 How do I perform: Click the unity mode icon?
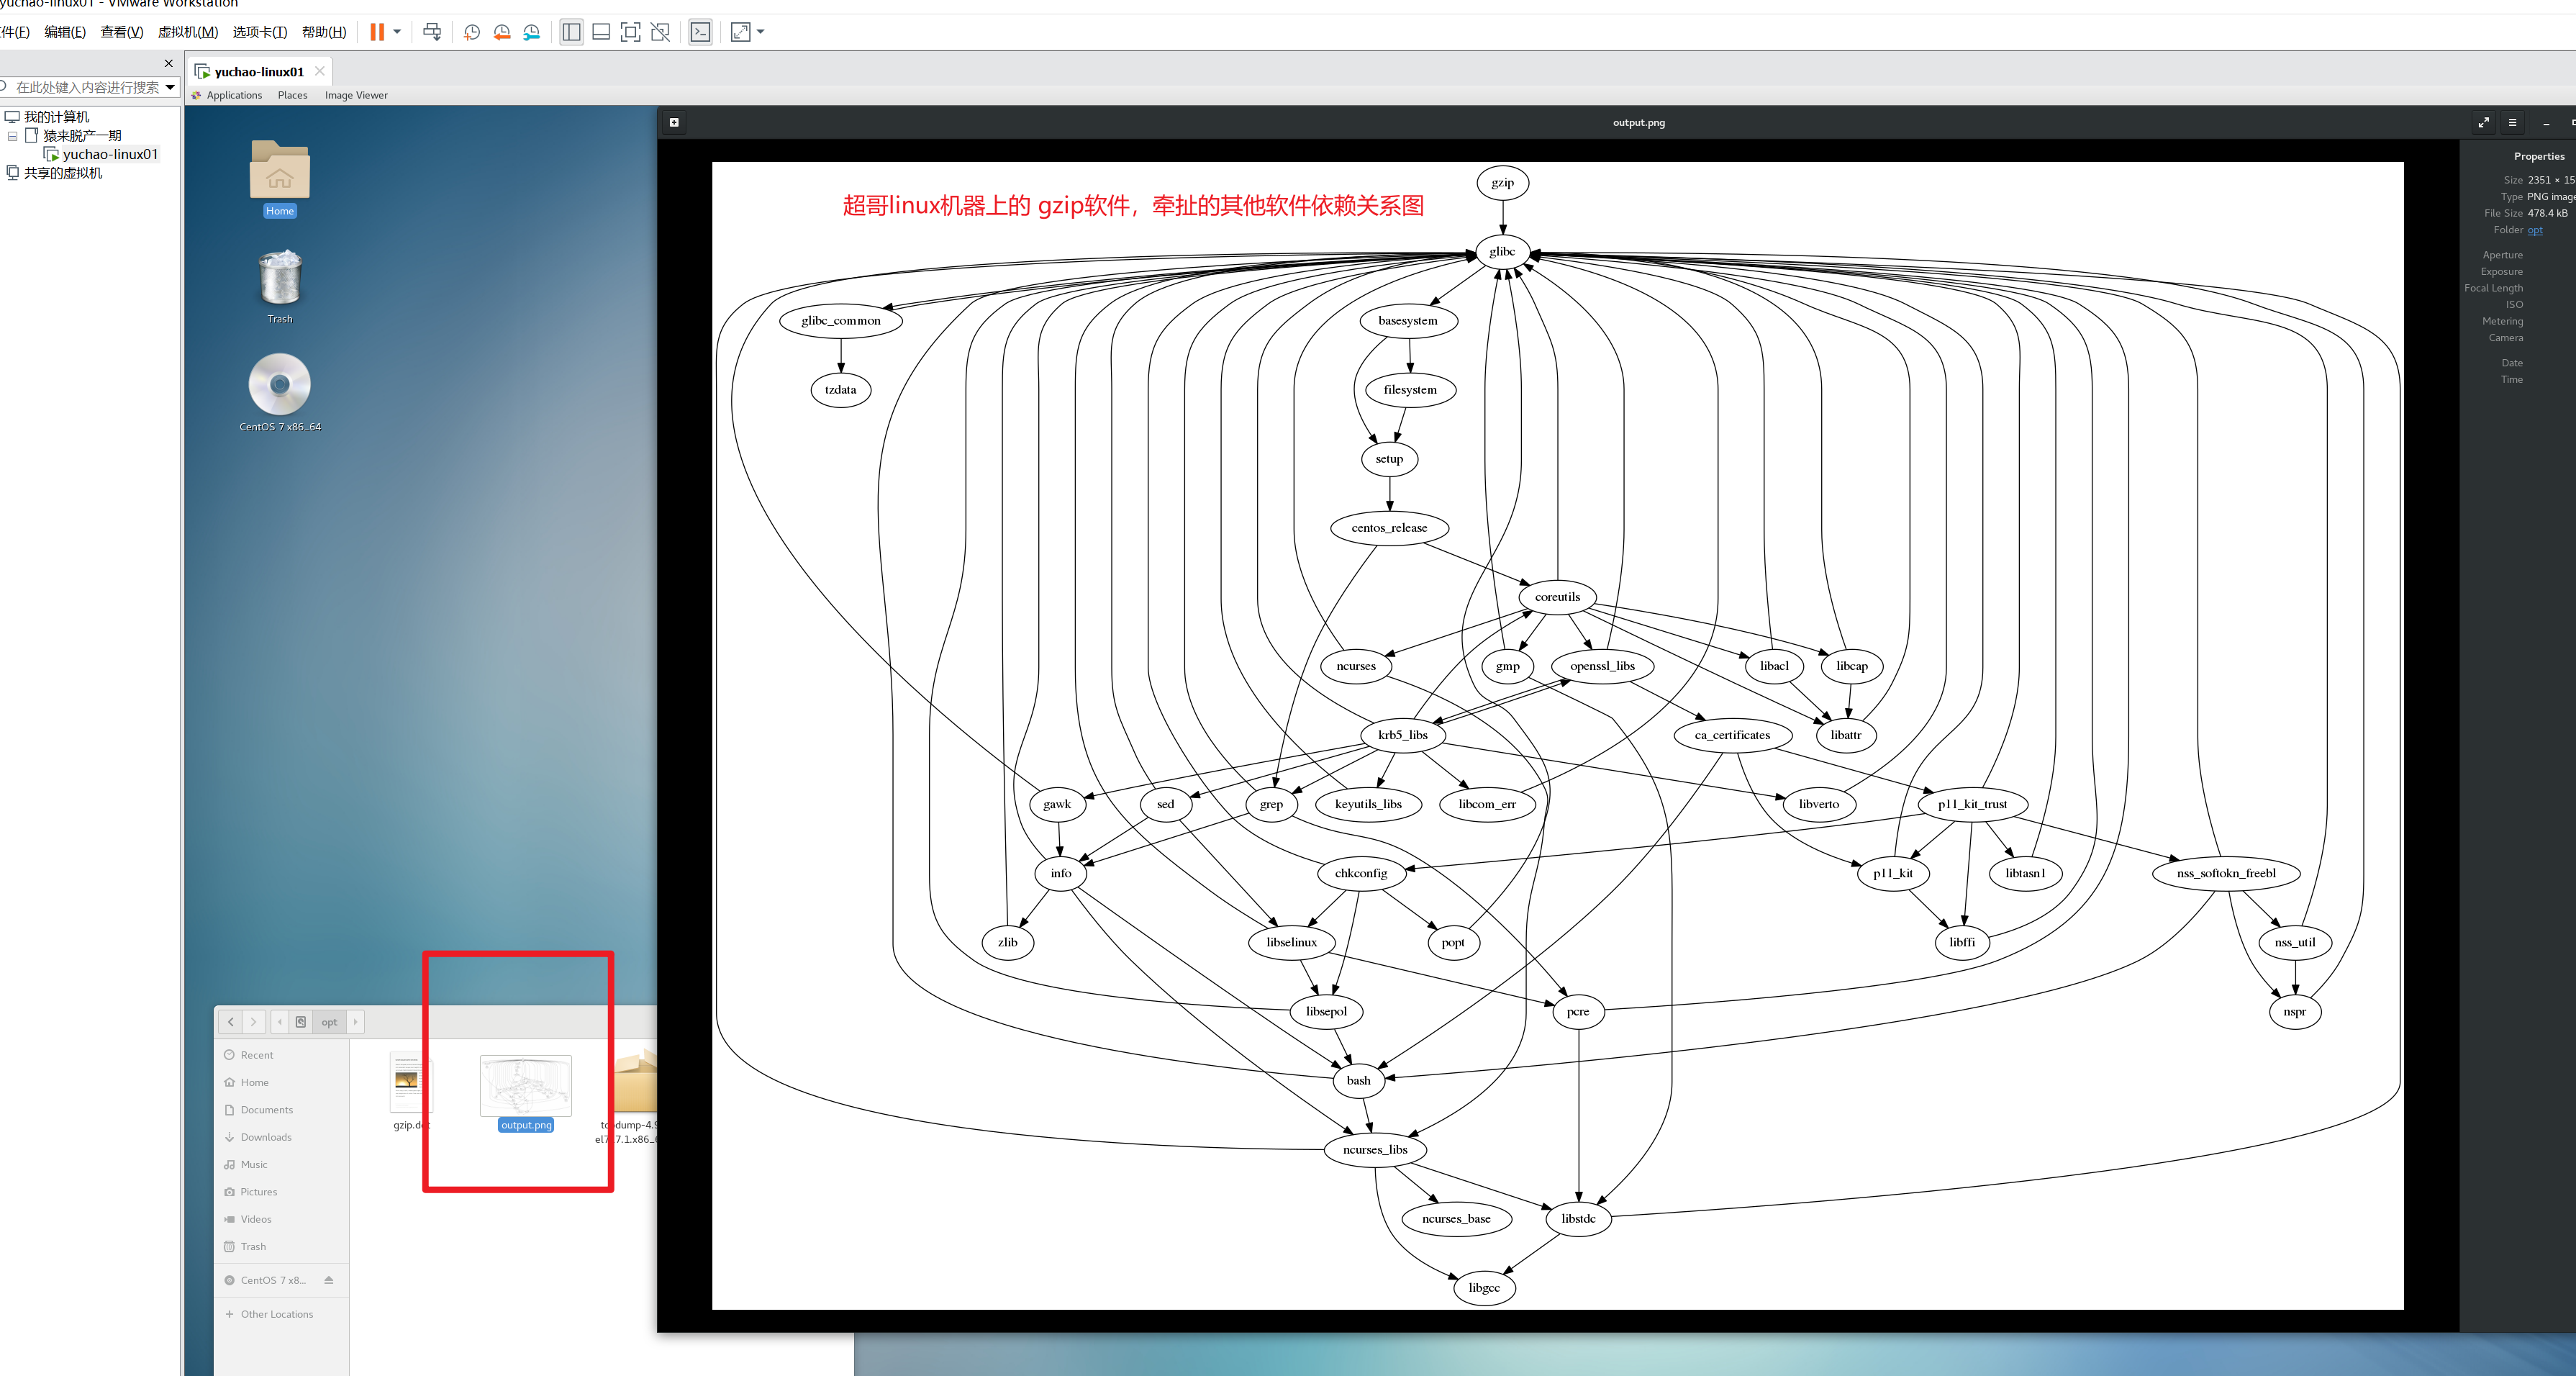[x=660, y=32]
